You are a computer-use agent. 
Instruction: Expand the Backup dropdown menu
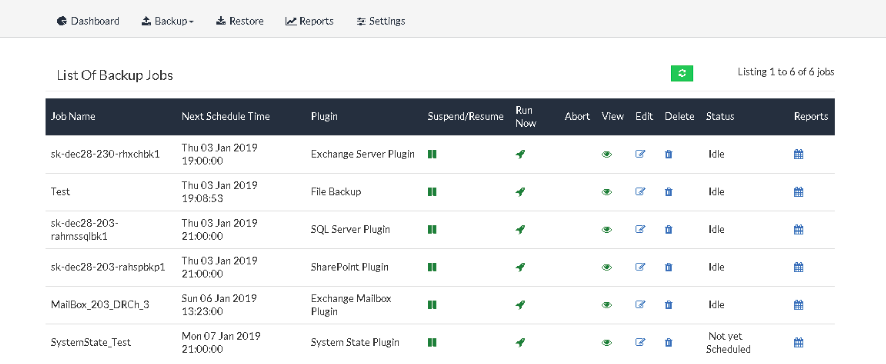pyautogui.click(x=167, y=21)
